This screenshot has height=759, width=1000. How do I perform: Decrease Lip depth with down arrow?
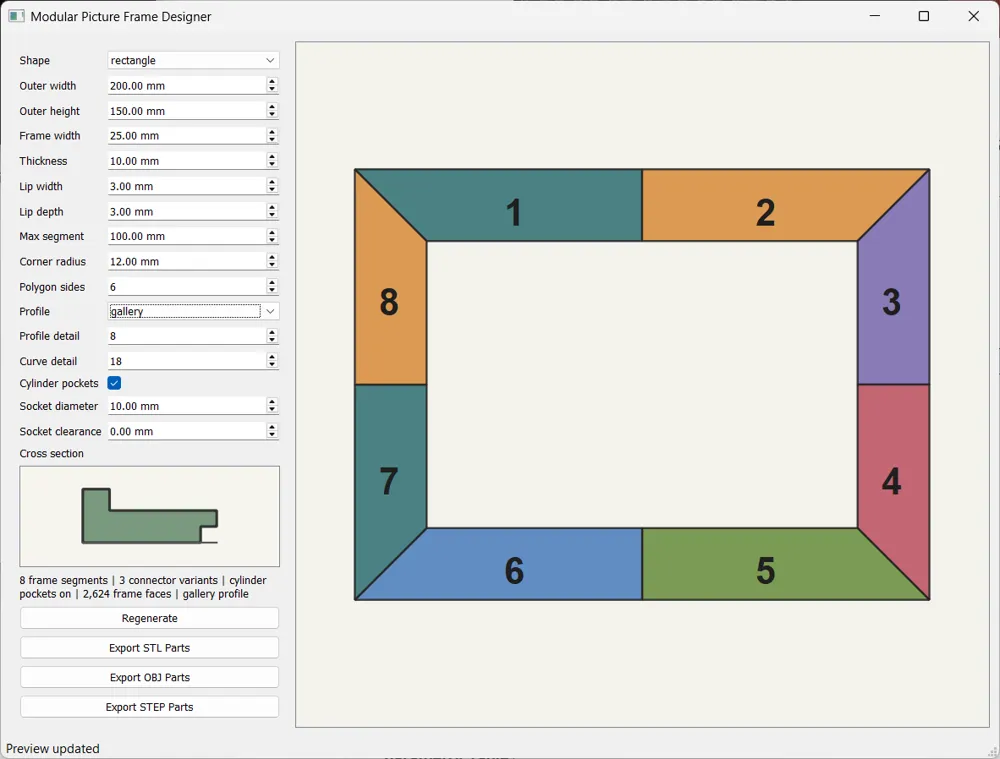272,215
